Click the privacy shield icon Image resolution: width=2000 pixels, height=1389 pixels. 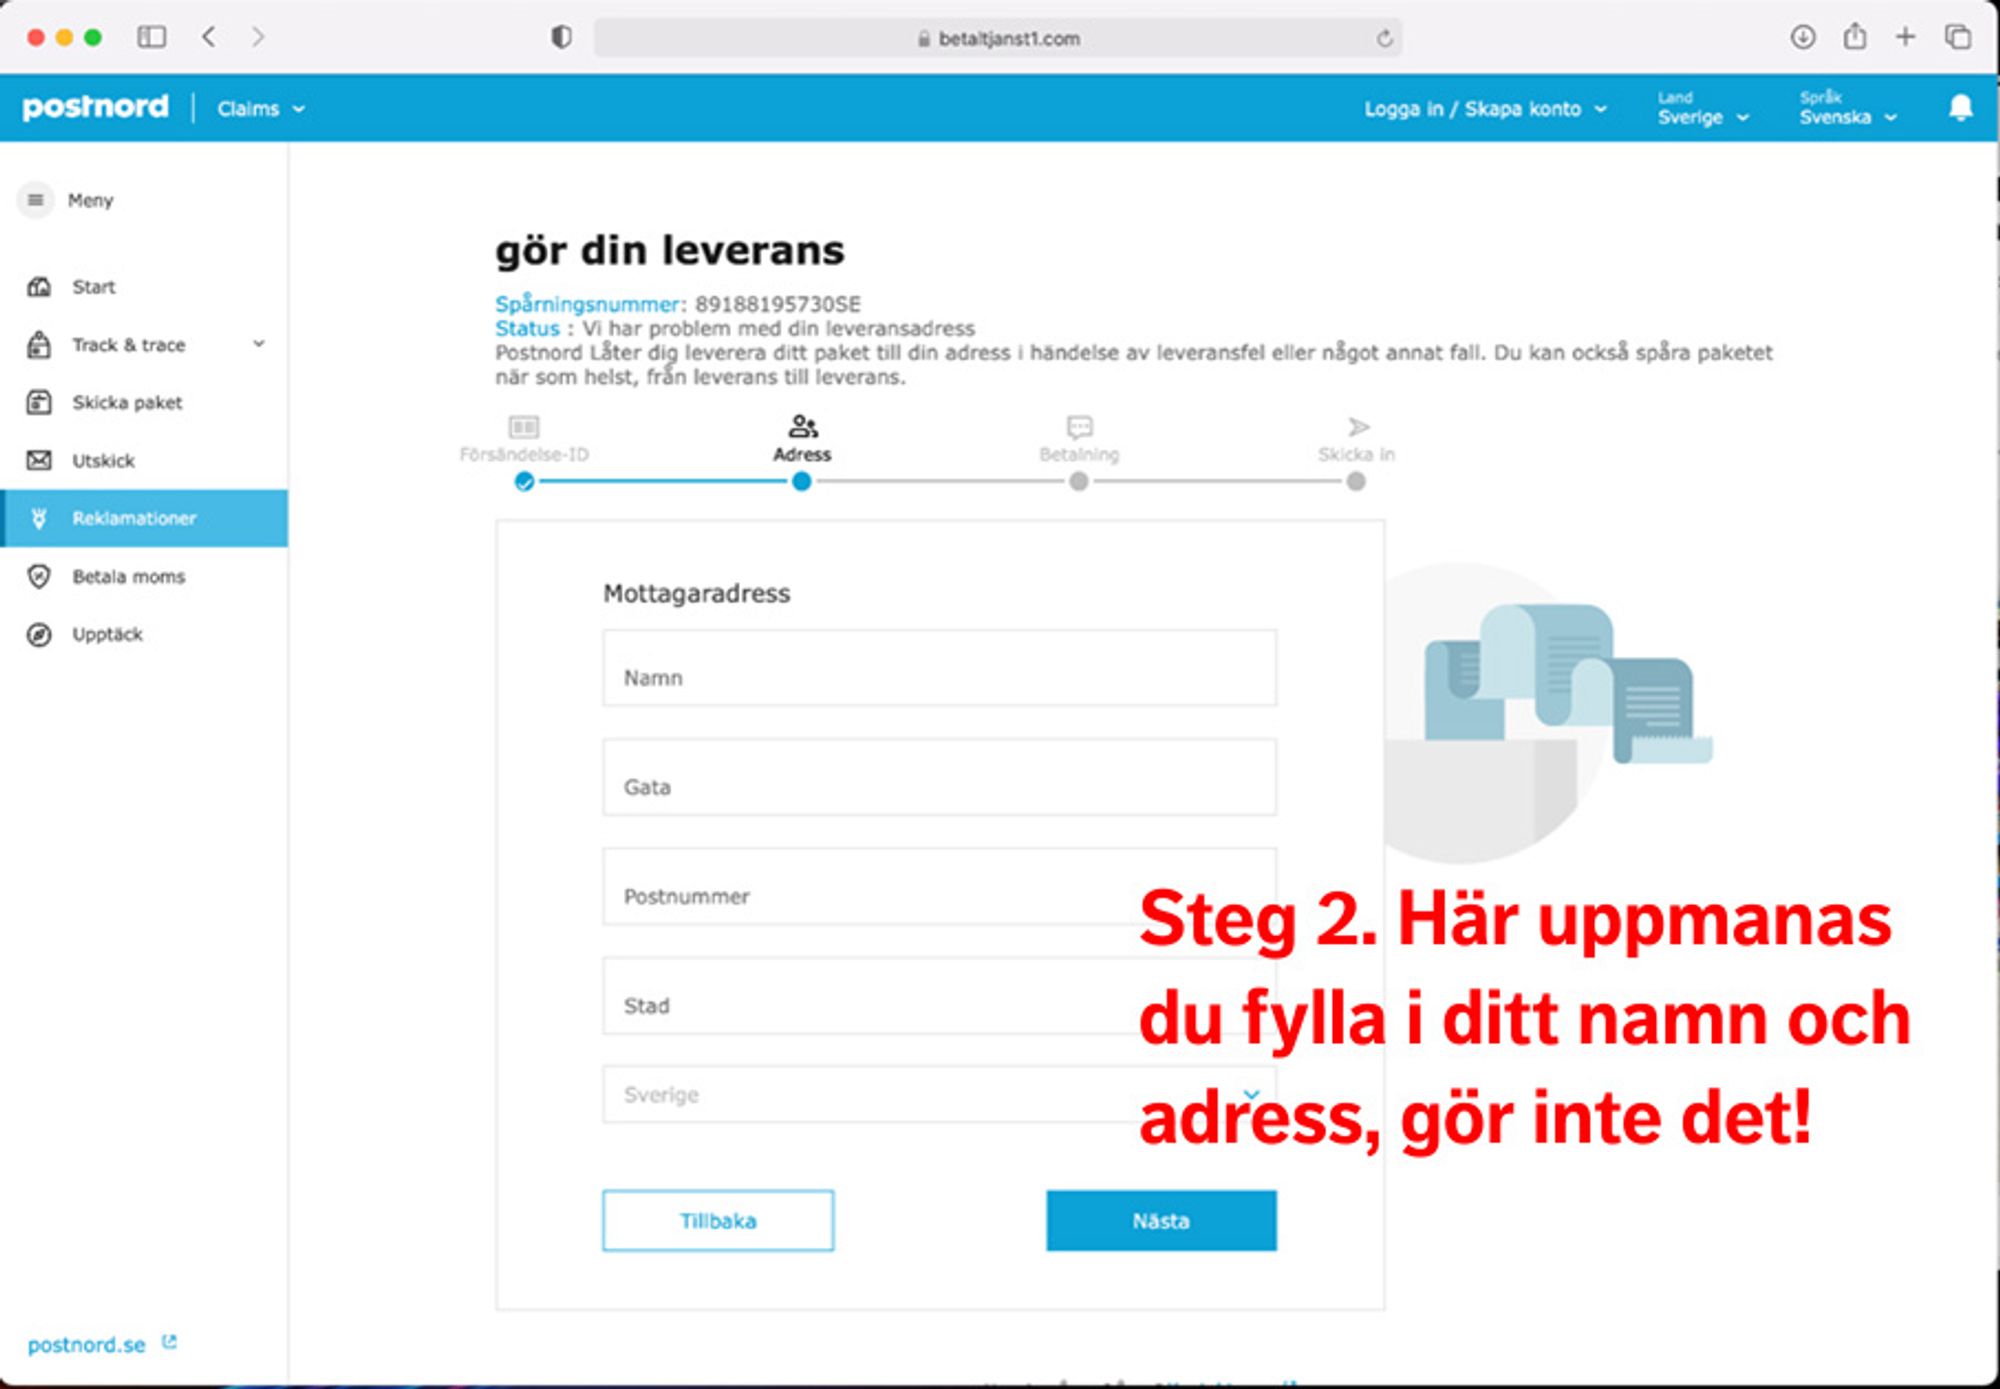coord(561,37)
